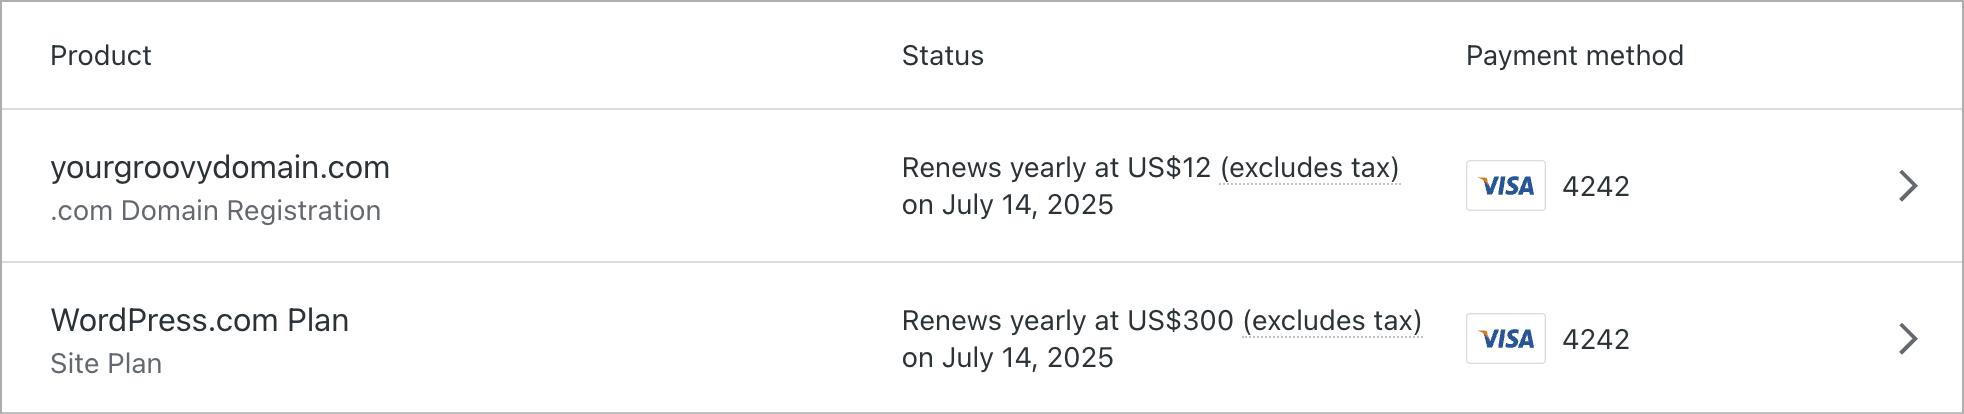This screenshot has width=1964, height=414.
Task: Click the Product column header
Action: coord(101,56)
